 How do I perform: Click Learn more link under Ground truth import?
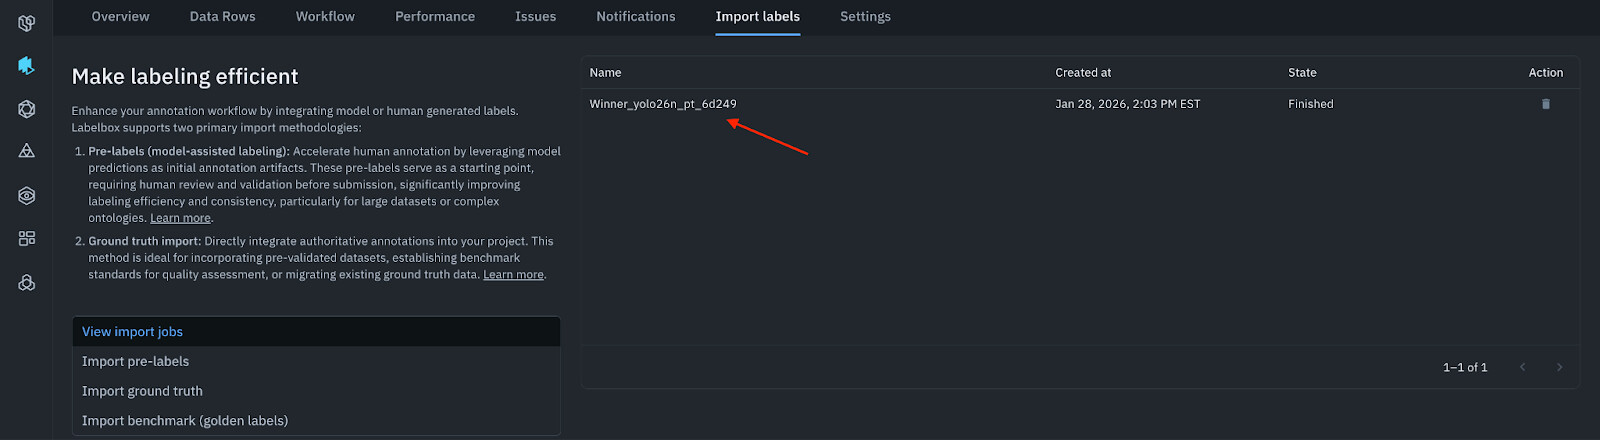pyautogui.click(x=513, y=275)
